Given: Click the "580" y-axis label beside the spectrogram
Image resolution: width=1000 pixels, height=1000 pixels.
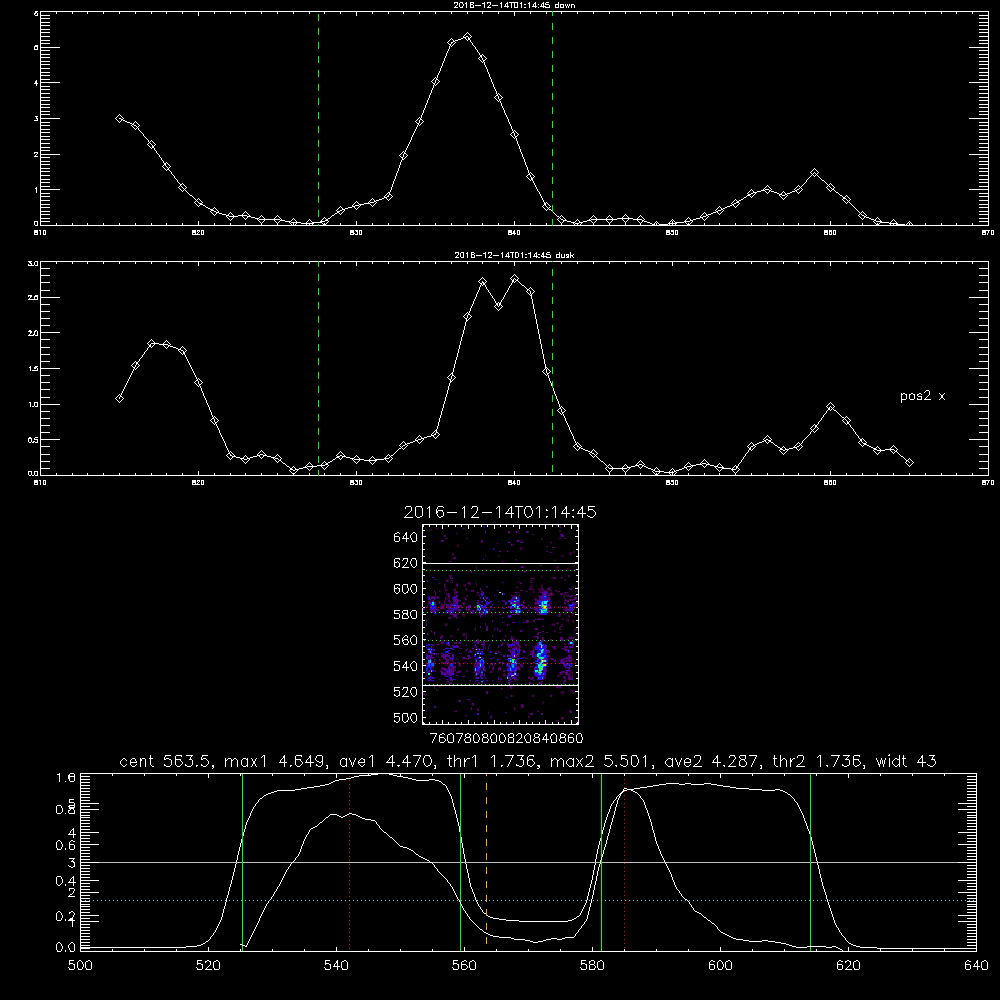Looking at the screenshot, I should pyautogui.click(x=406, y=615).
